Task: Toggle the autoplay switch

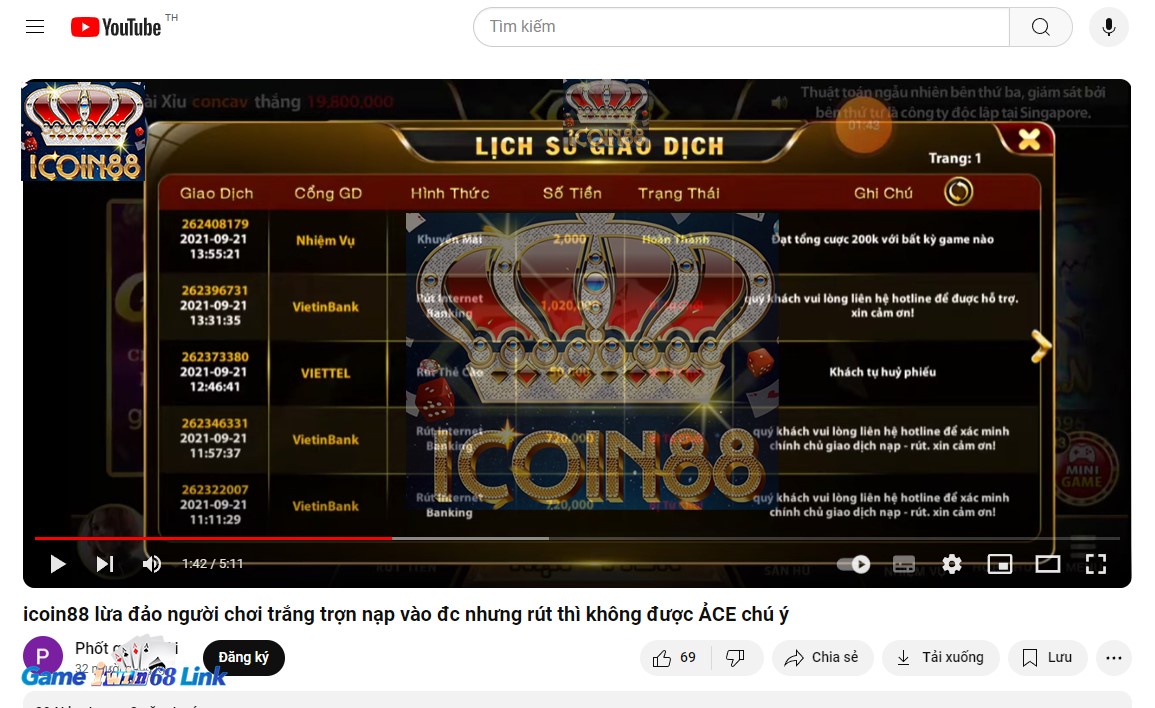Action: [854, 564]
